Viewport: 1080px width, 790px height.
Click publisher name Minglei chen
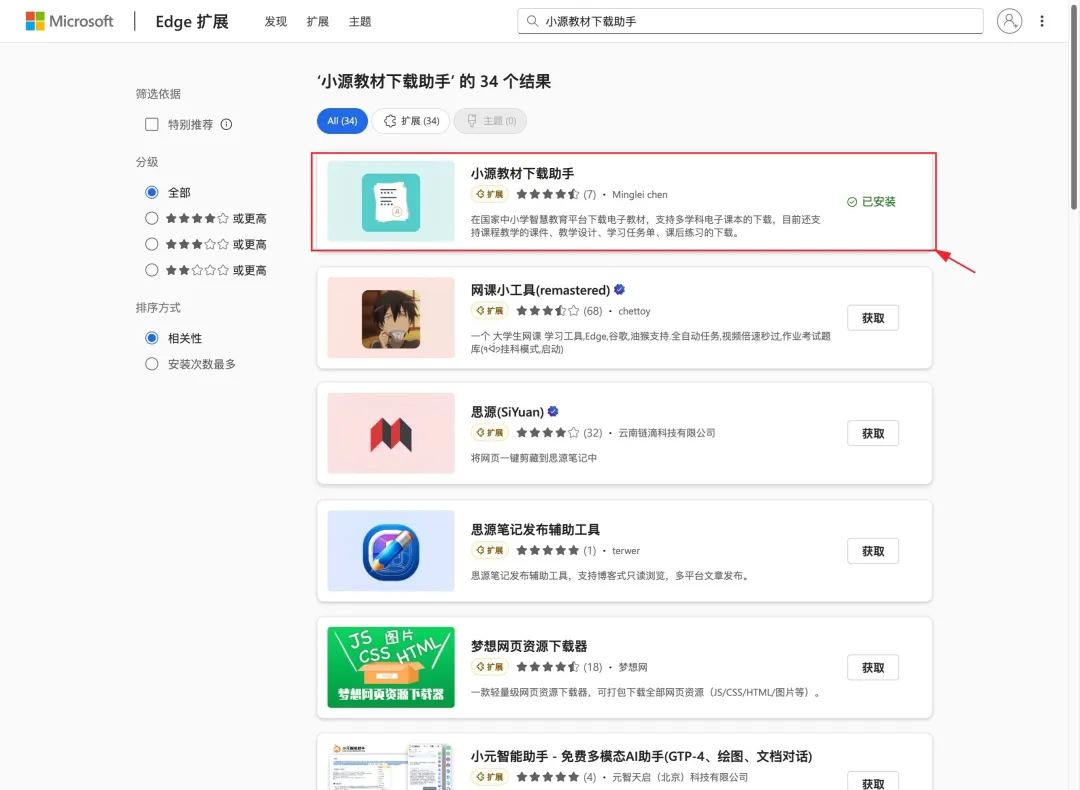[639, 195]
